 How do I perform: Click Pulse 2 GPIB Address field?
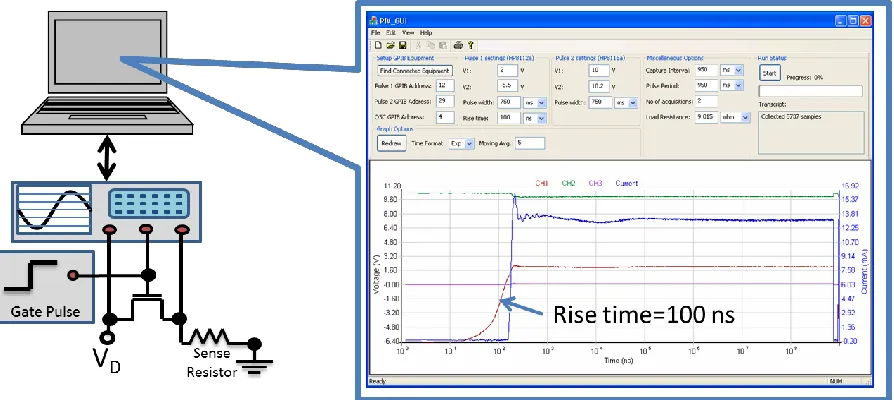point(445,101)
